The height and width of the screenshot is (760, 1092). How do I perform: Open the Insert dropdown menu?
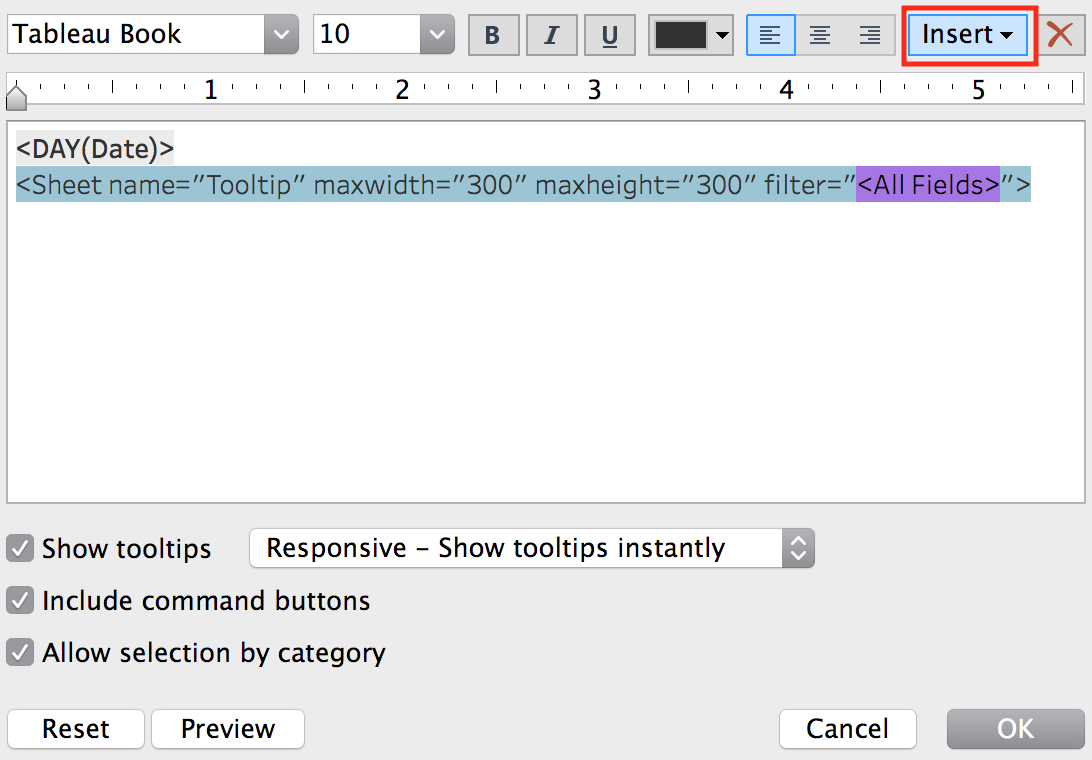(x=966, y=34)
